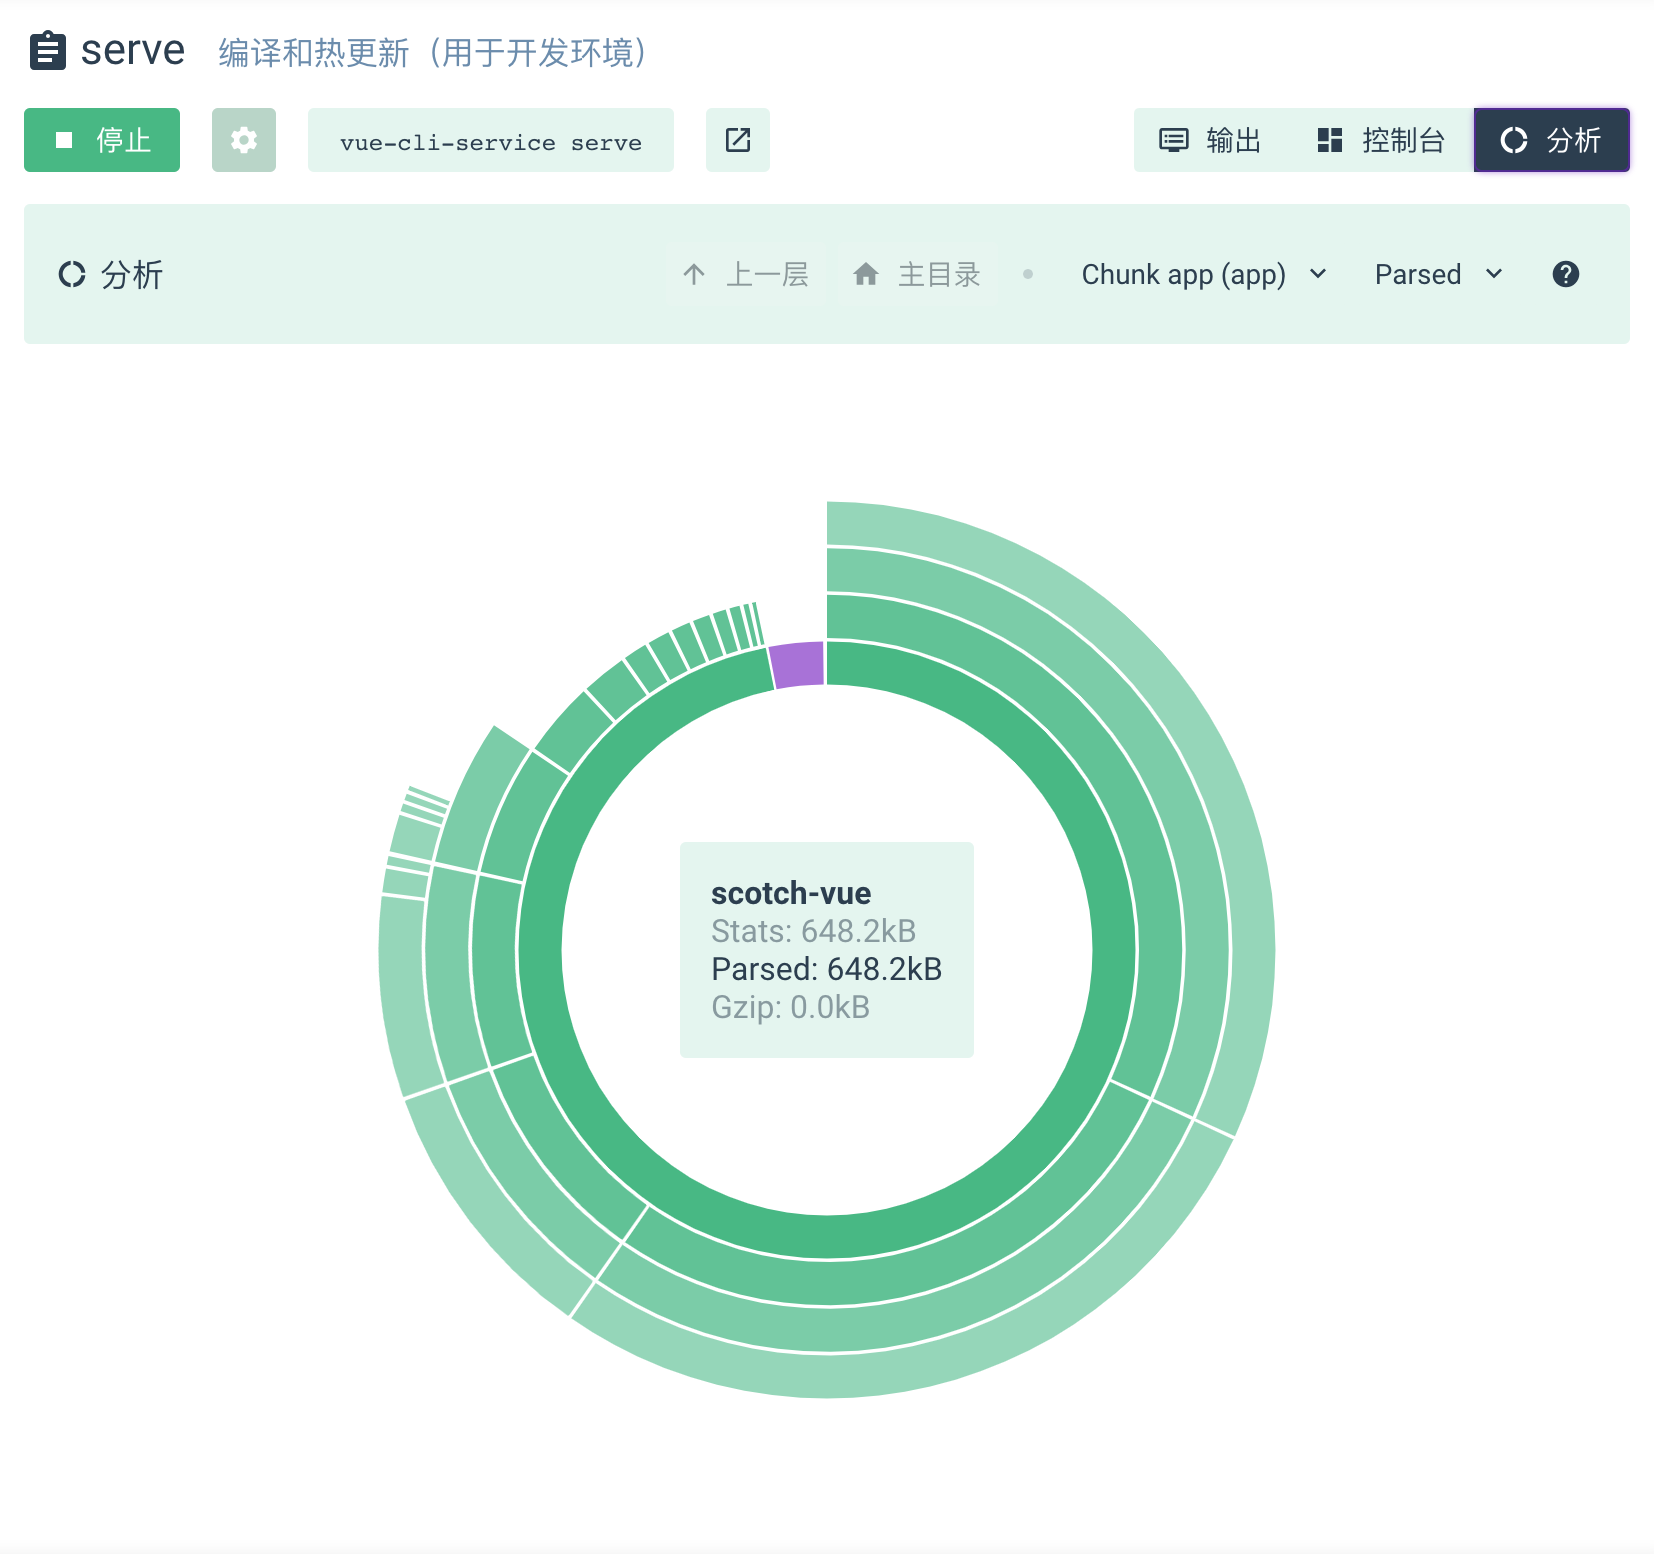This screenshot has height=1554, width=1654.
Task: Click the purple segment in sunburst chart
Action: (798, 665)
